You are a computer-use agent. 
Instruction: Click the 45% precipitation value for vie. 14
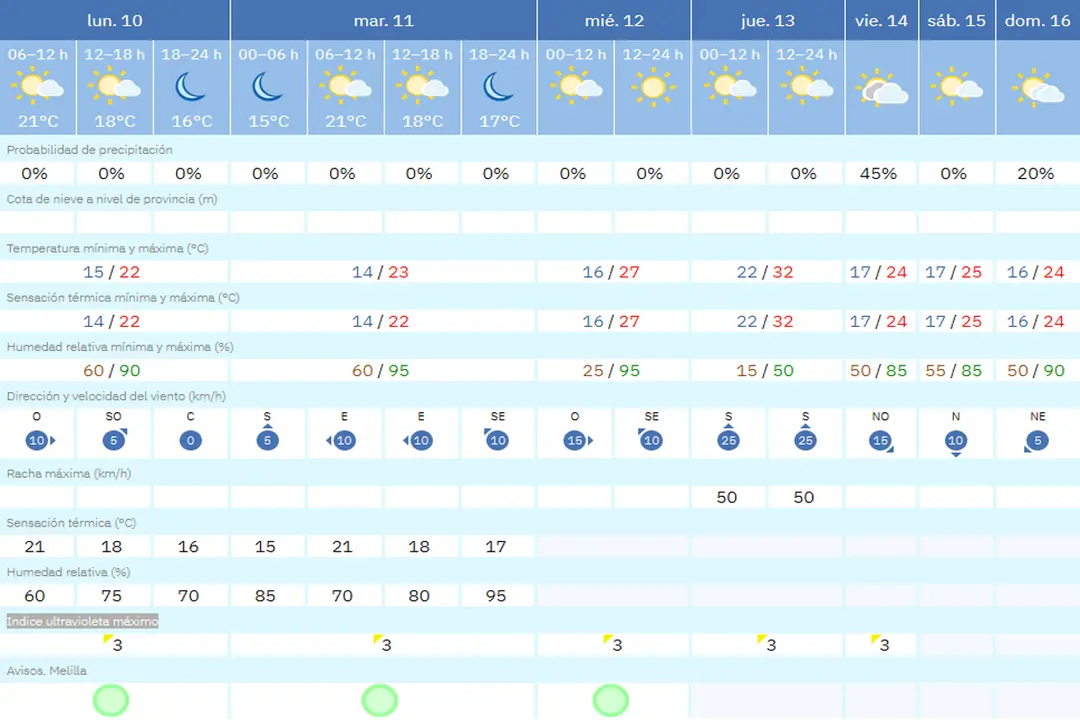(878, 174)
